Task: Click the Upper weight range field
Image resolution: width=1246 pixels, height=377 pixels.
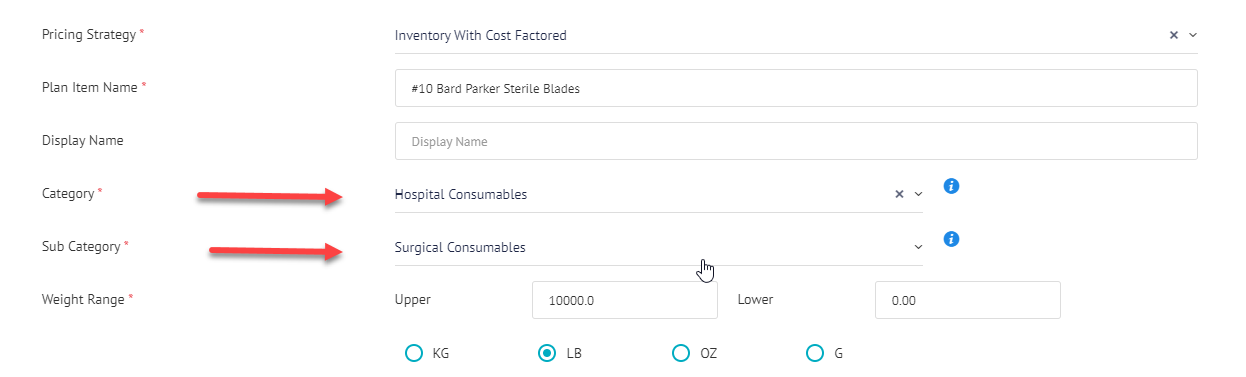Action: pos(625,300)
